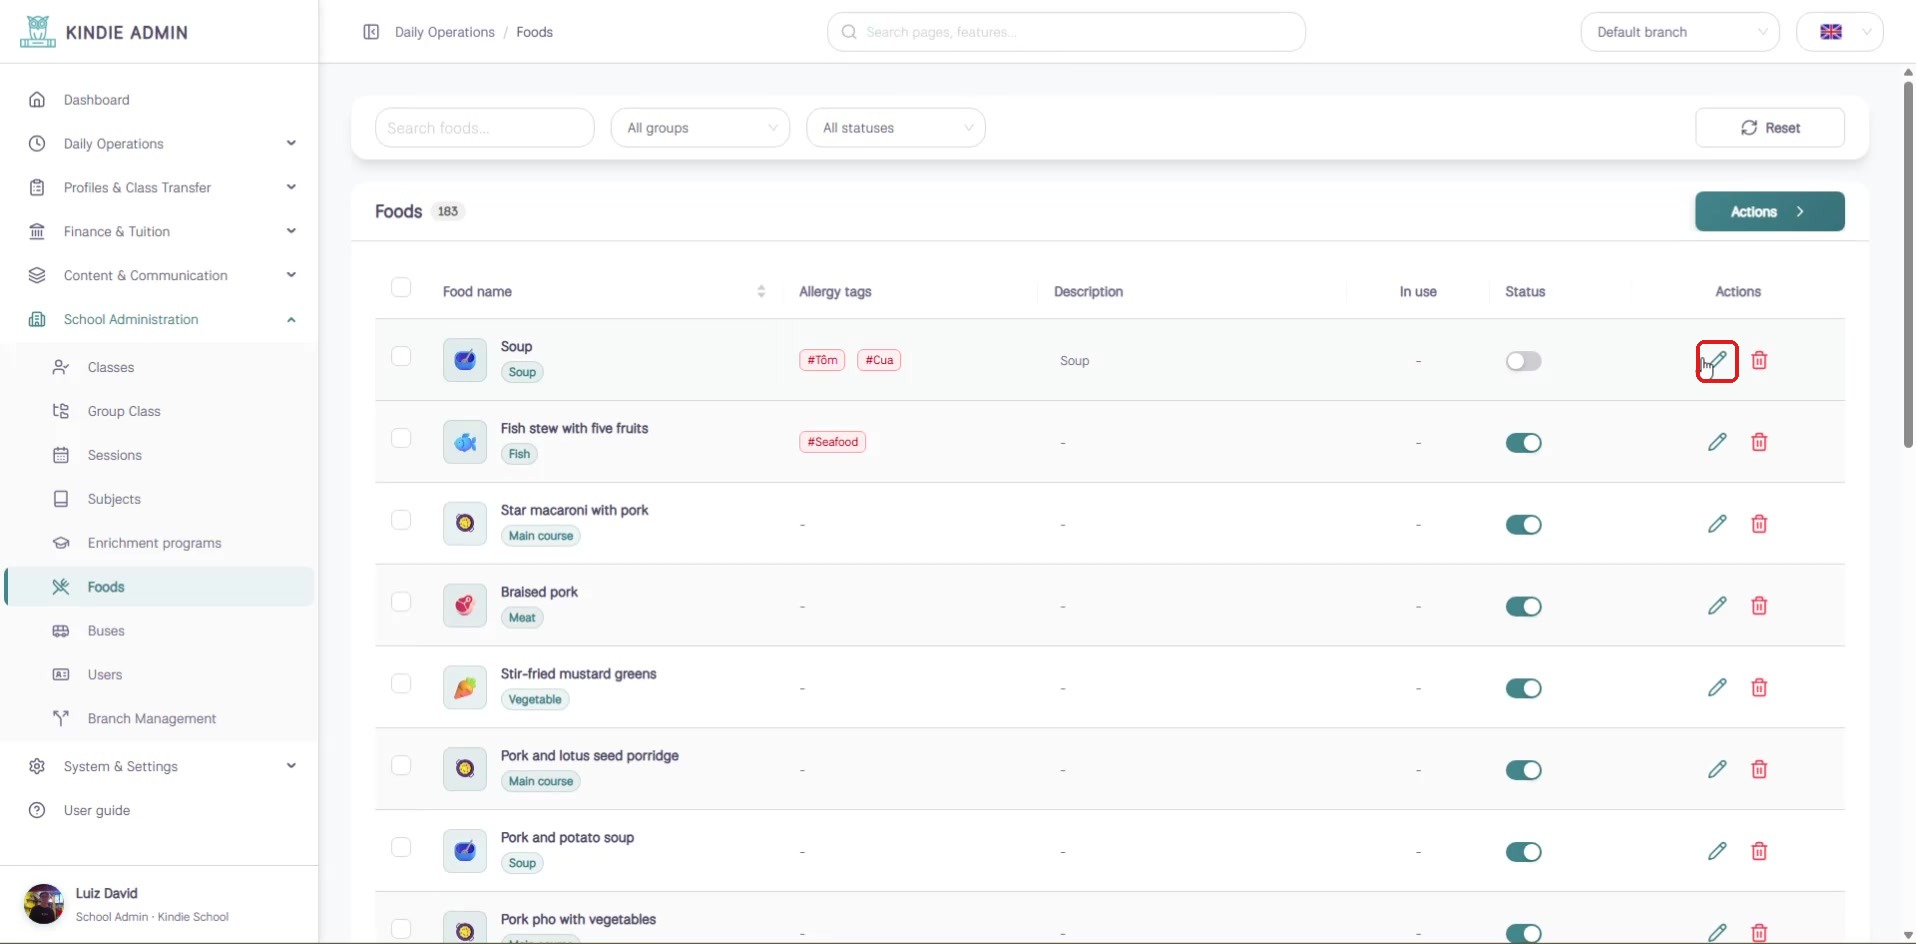
Task: Click the sort arrows on Food name column
Action: [x=761, y=291]
